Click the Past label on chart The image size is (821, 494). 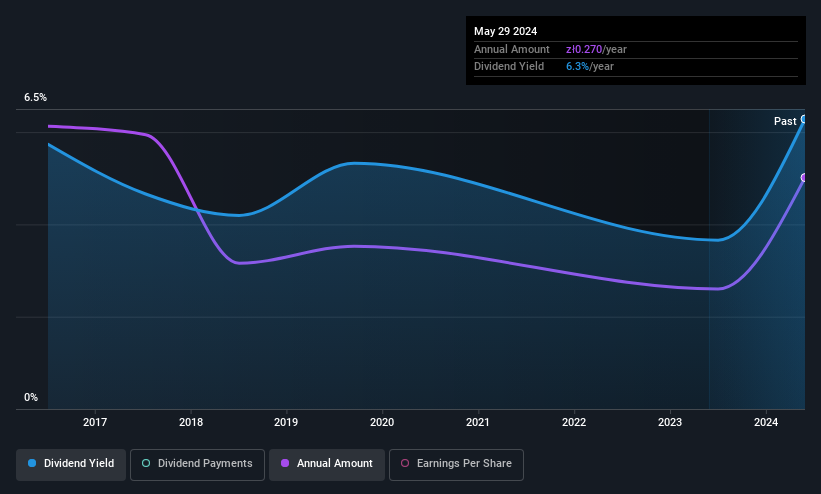pyautogui.click(x=785, y=122)
